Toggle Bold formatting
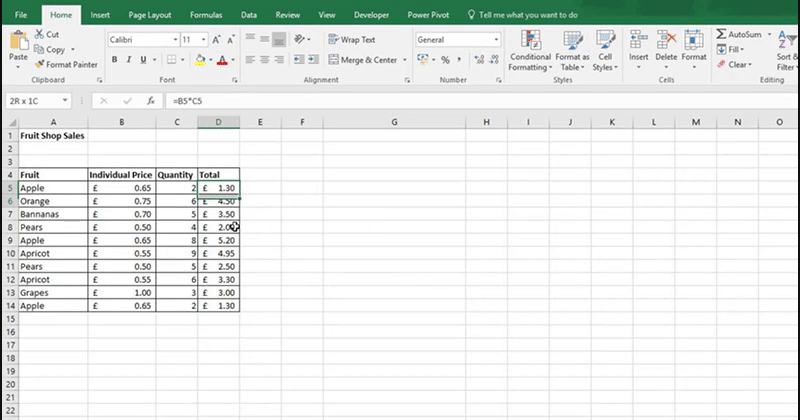 (115, 60)
